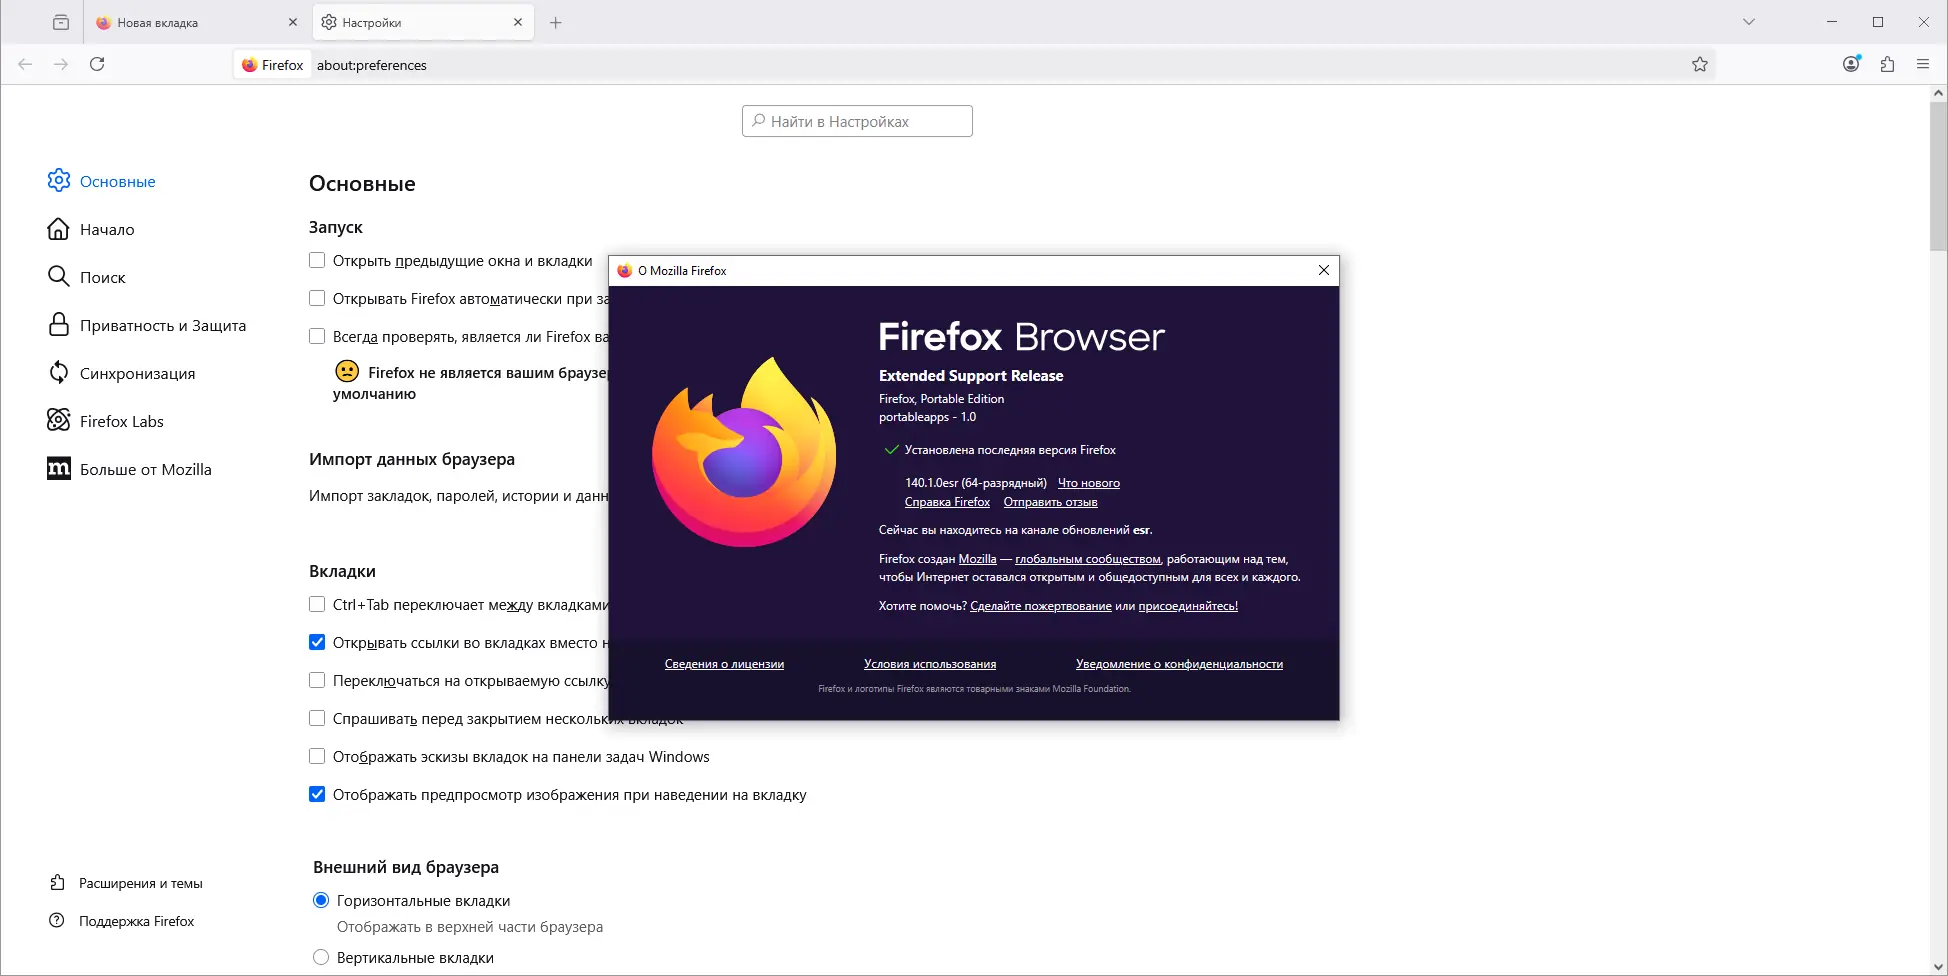The image size is (1948, 976).
Task: Open the Поиск settings category
Action: (x=86, y=277)
